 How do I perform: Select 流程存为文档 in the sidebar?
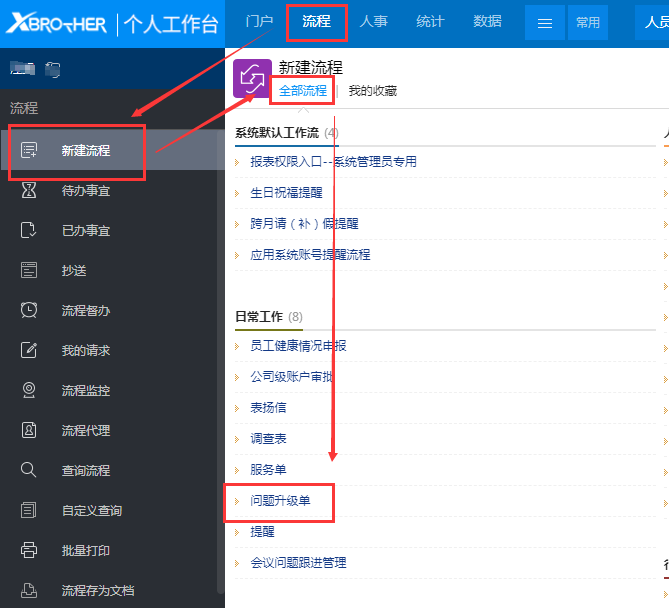coord(98,591)
